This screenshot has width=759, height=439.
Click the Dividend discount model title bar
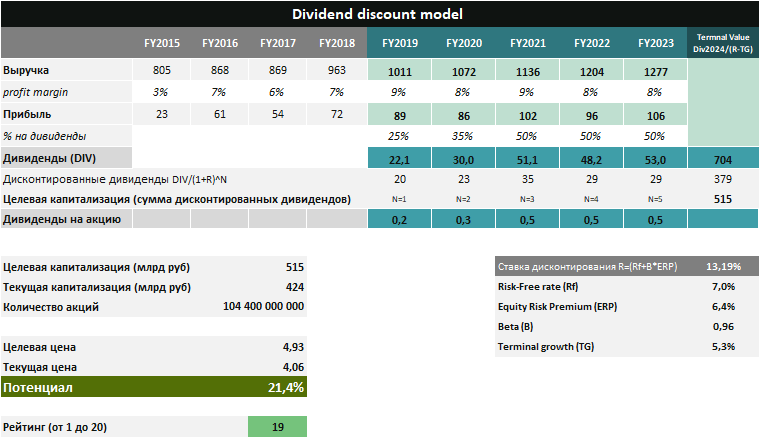point(379,14)
